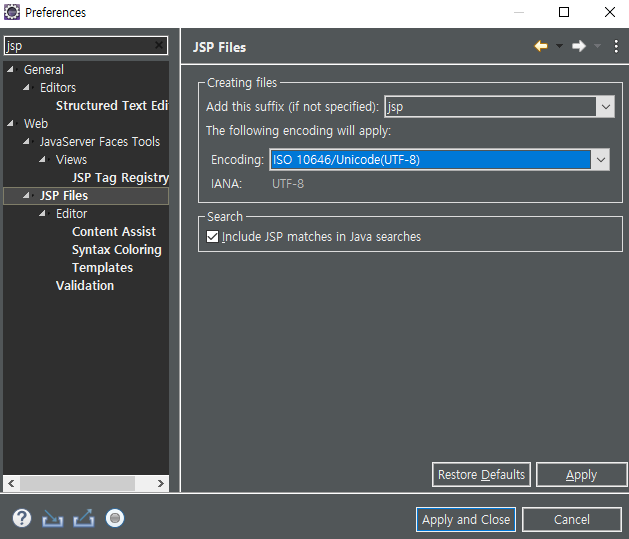629x539 pixels.
Task: Collapse the Views tree node
Action: 43,159
